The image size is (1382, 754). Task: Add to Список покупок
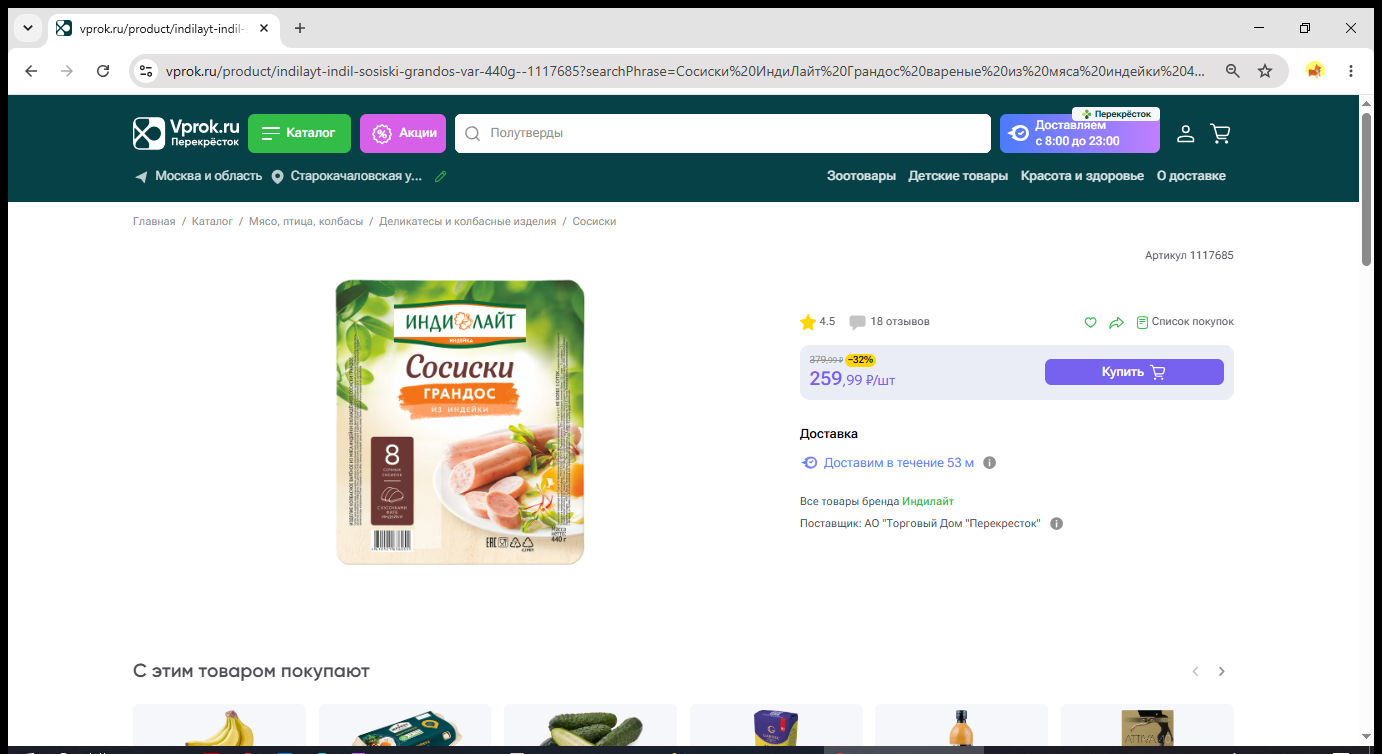[x=1185, y=322]
